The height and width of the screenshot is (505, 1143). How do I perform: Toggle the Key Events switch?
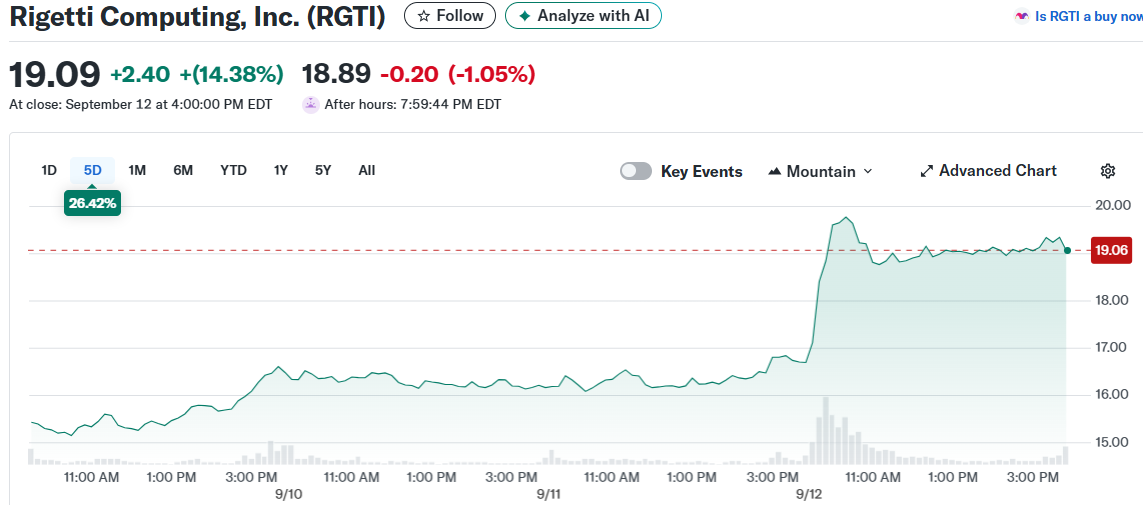(x=636, y=171)
